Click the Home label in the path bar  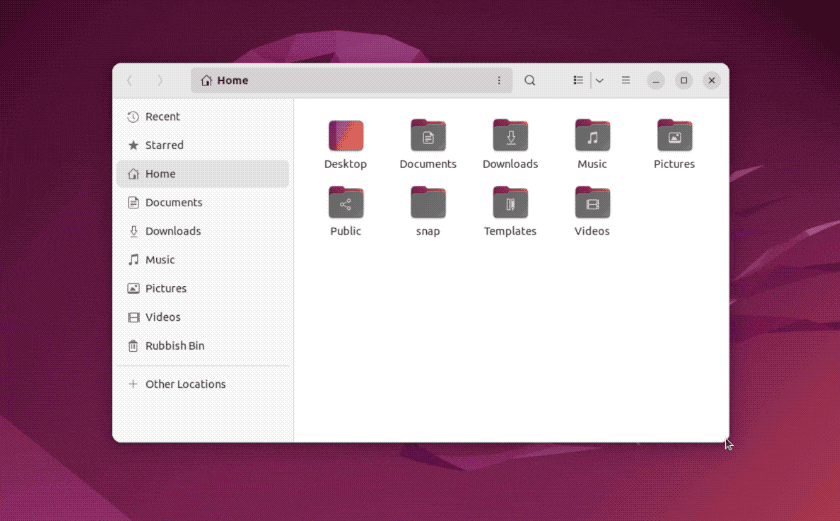[x=232, y=80]
